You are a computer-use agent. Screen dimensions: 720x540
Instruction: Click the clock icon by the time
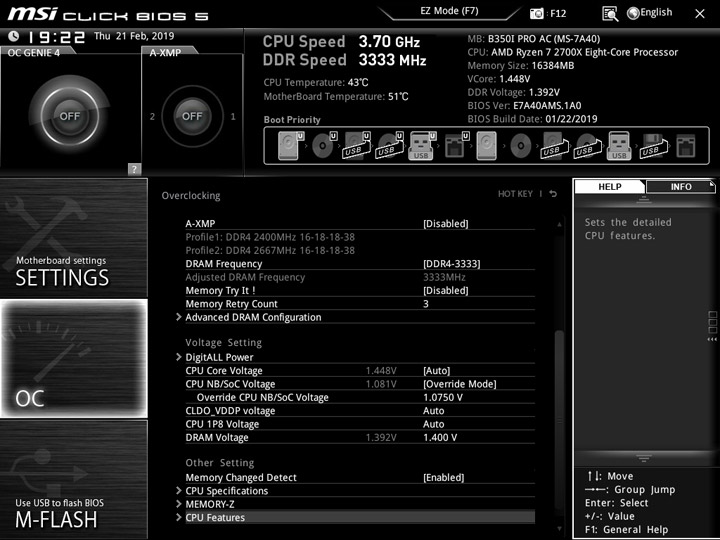(x=13, y=36)
